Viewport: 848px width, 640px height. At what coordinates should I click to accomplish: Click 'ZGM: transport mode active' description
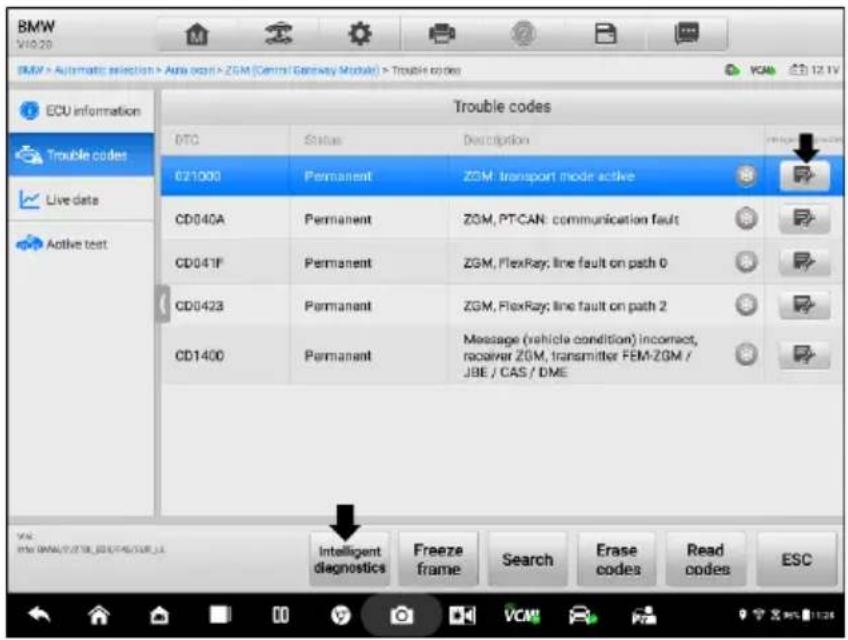(x=548, y=176)
